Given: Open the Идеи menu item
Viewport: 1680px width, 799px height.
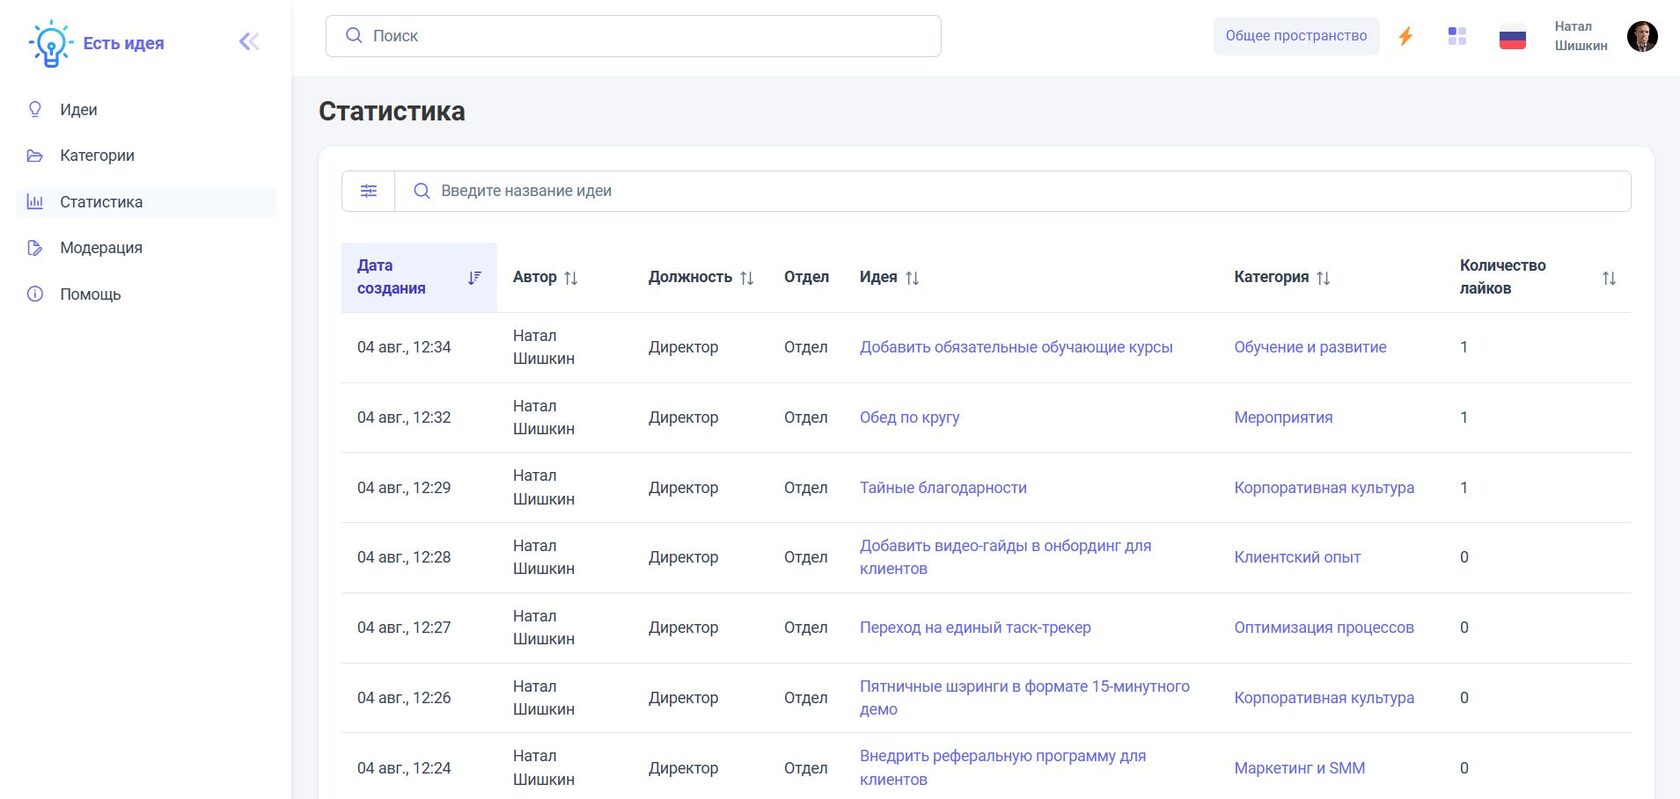Looking at the screenshot, I should (x=78, y=110).
